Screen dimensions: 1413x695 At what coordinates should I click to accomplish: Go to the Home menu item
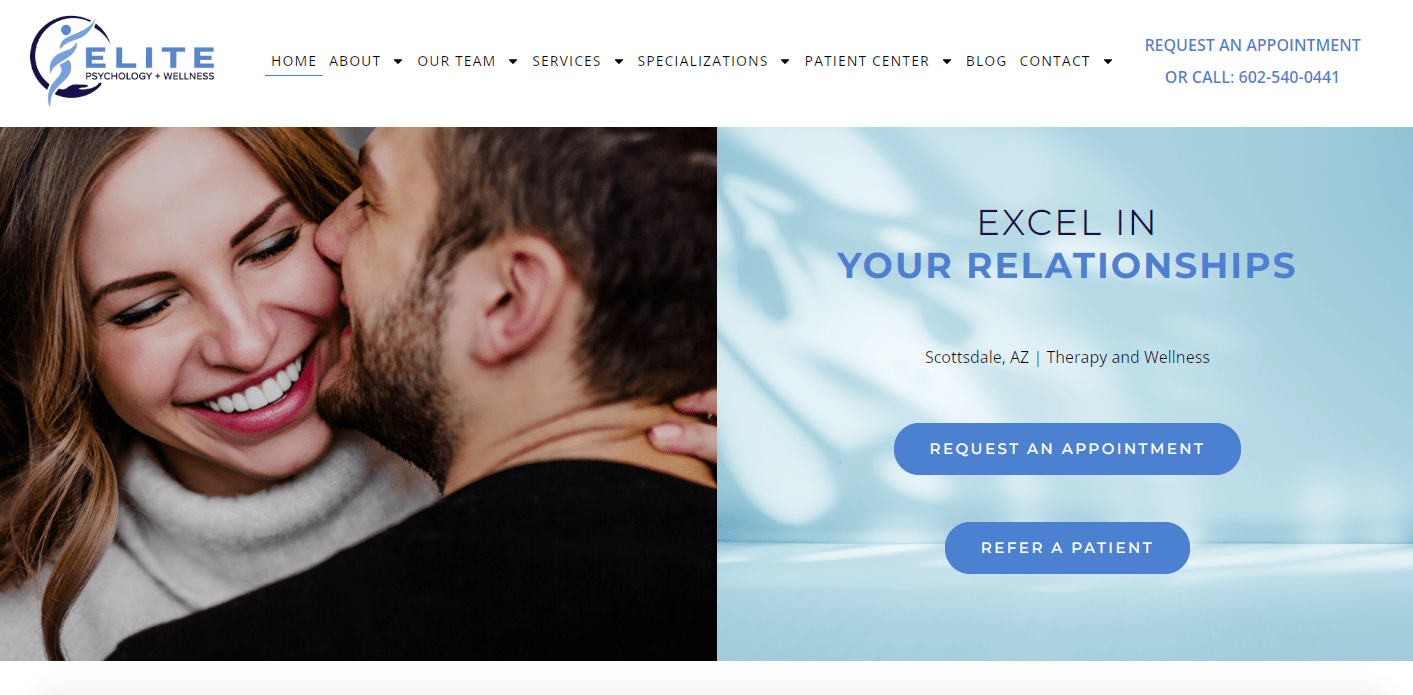(294, 61)
